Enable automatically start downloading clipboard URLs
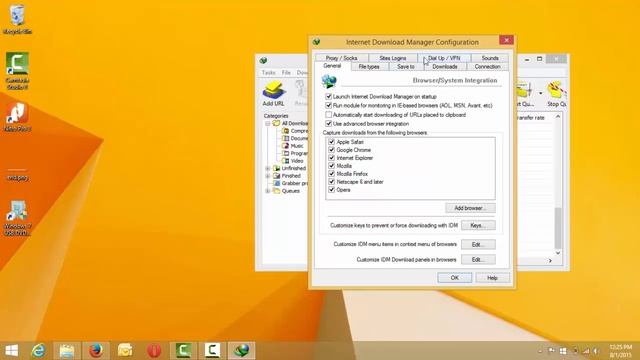The image size is (640, 360). [329, 115]
